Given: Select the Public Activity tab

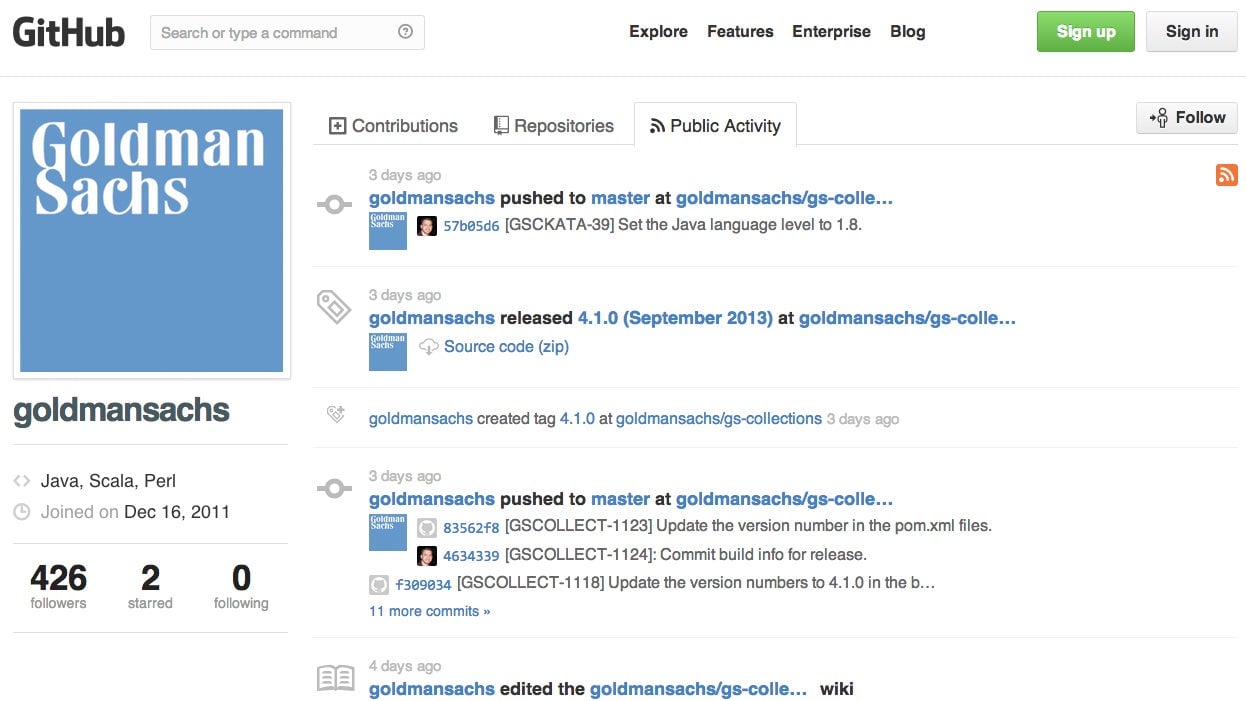Looking at the screenshot, I should point(715,126).
